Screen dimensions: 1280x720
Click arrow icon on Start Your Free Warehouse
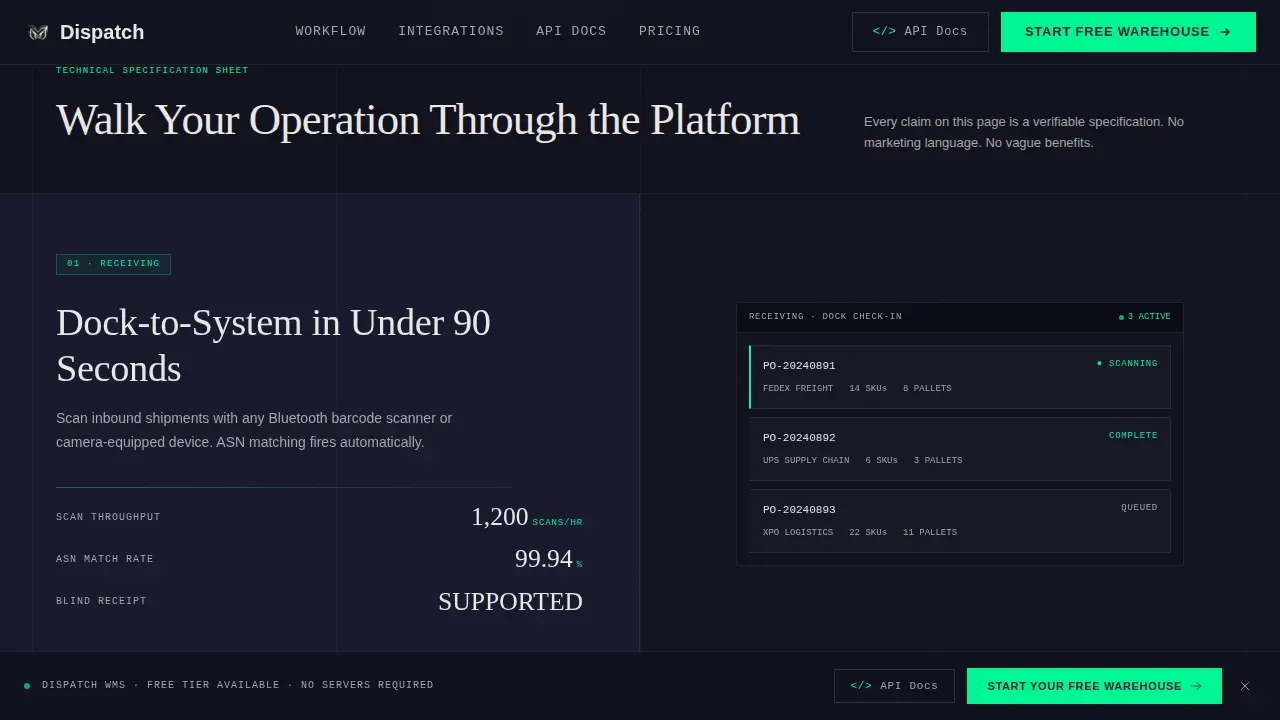tap(1198, 686)
